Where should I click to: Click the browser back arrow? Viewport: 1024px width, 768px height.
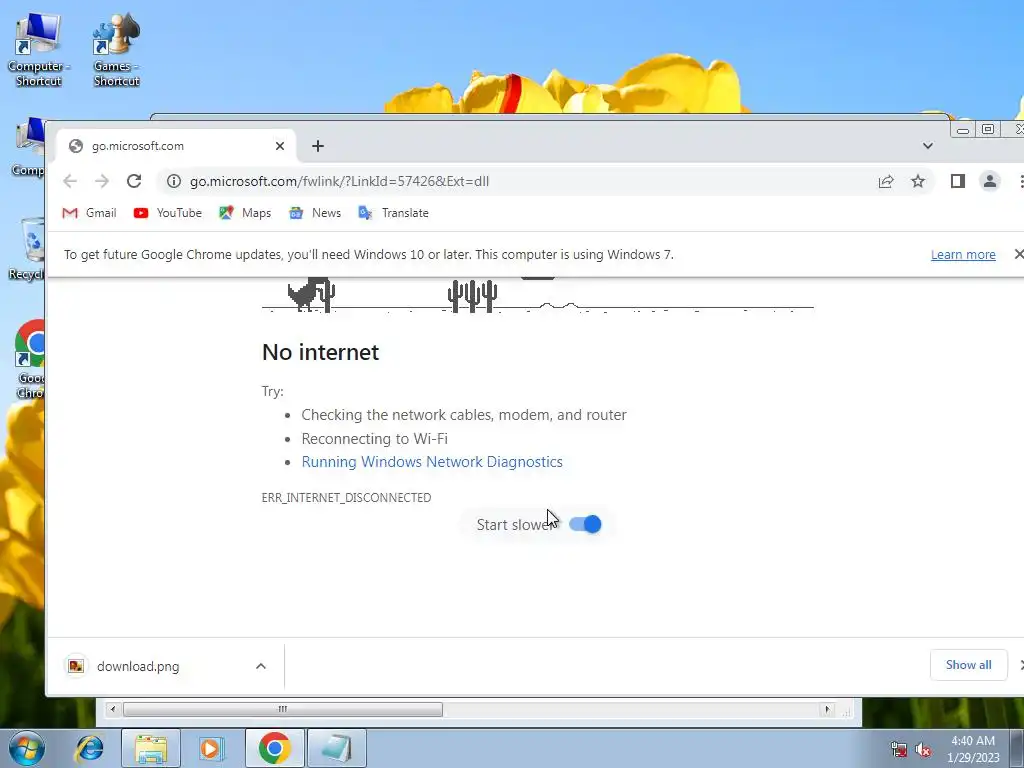(x=70, y=181)
